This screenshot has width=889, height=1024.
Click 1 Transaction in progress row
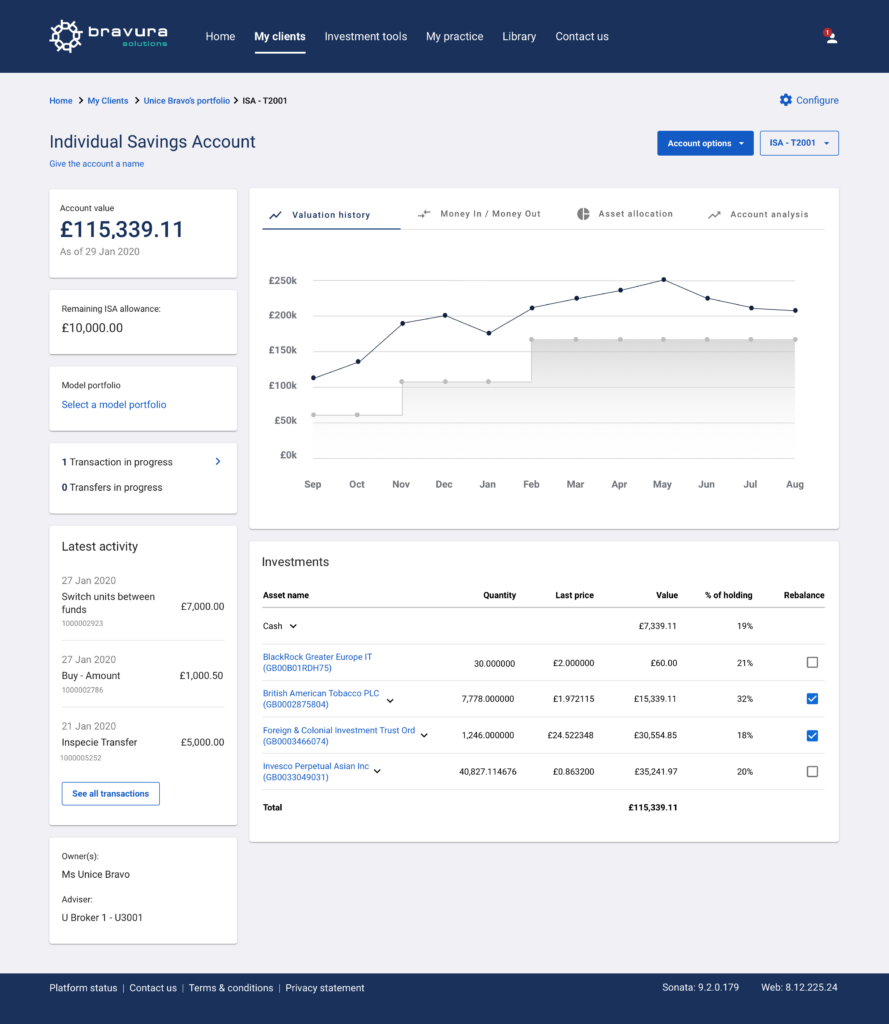pos(142,462)
